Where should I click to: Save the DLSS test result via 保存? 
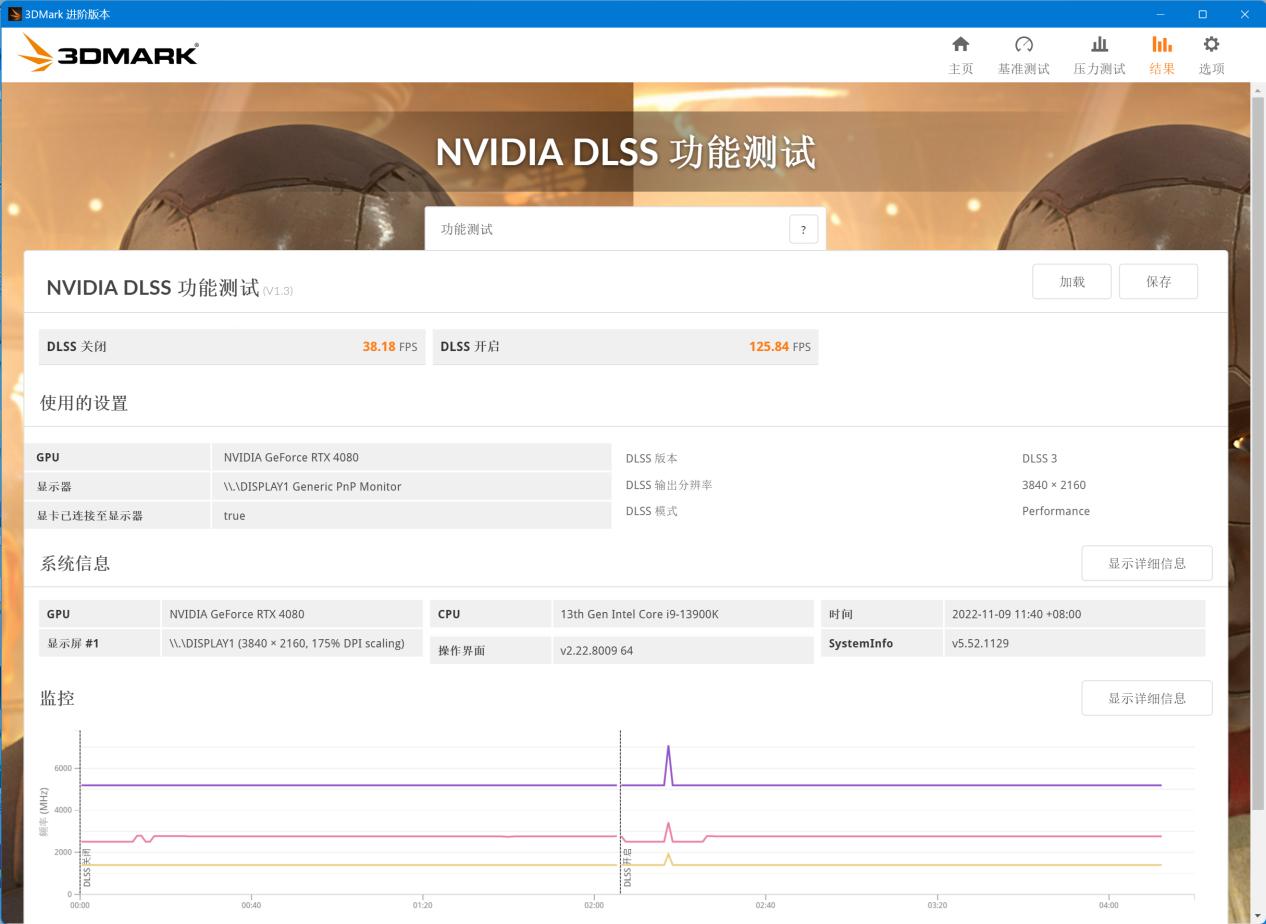pos(1158,281)
